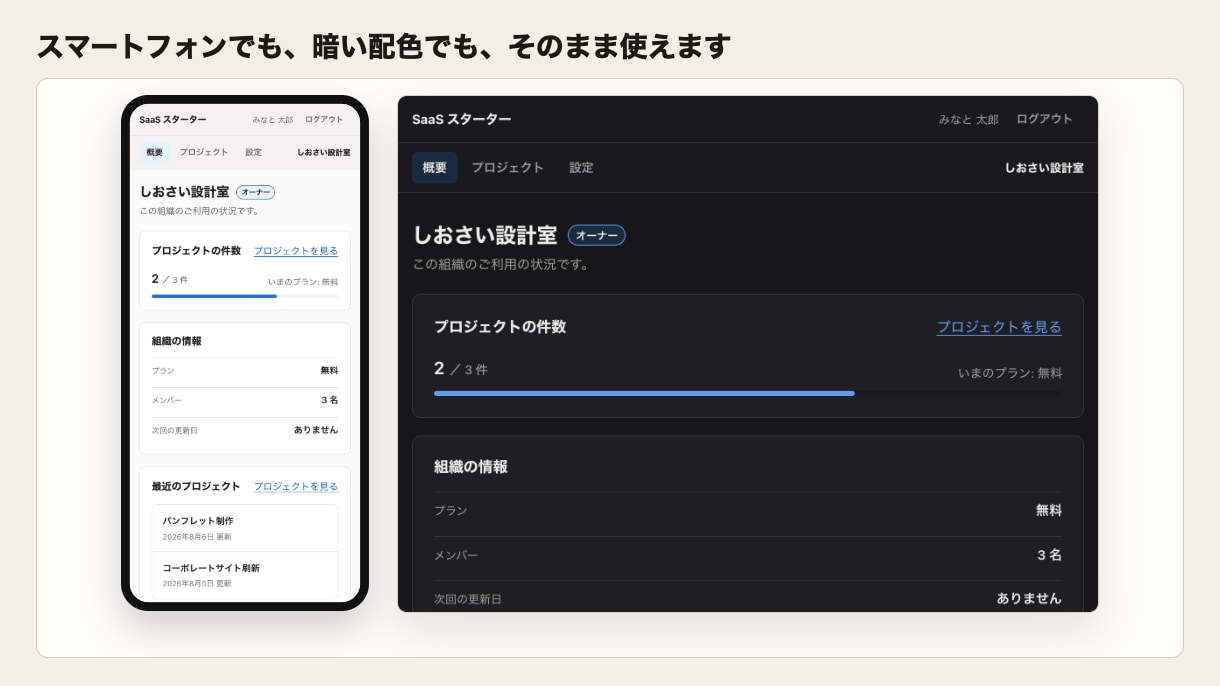Click プロジェクトを見る link in dark desktop card
Screen dimensions: 1220x686
[x=999, y=327]
